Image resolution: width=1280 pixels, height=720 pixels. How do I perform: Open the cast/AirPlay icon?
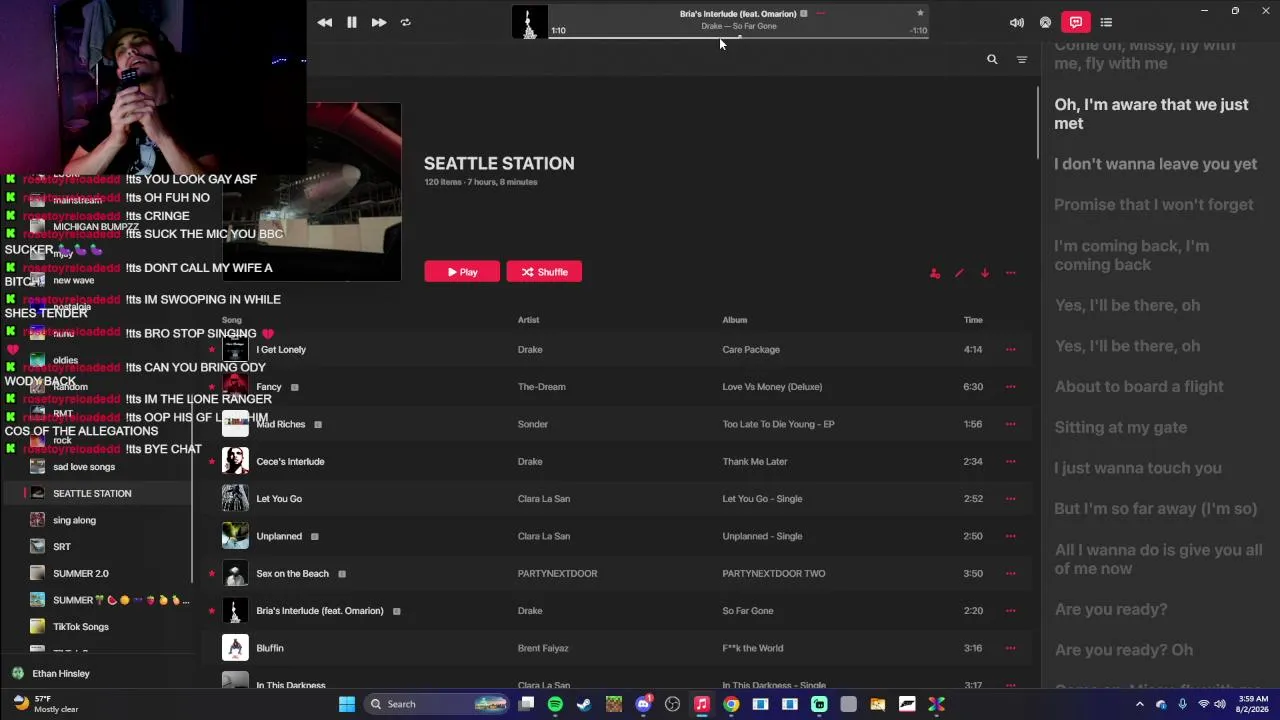click(1045, 22)
